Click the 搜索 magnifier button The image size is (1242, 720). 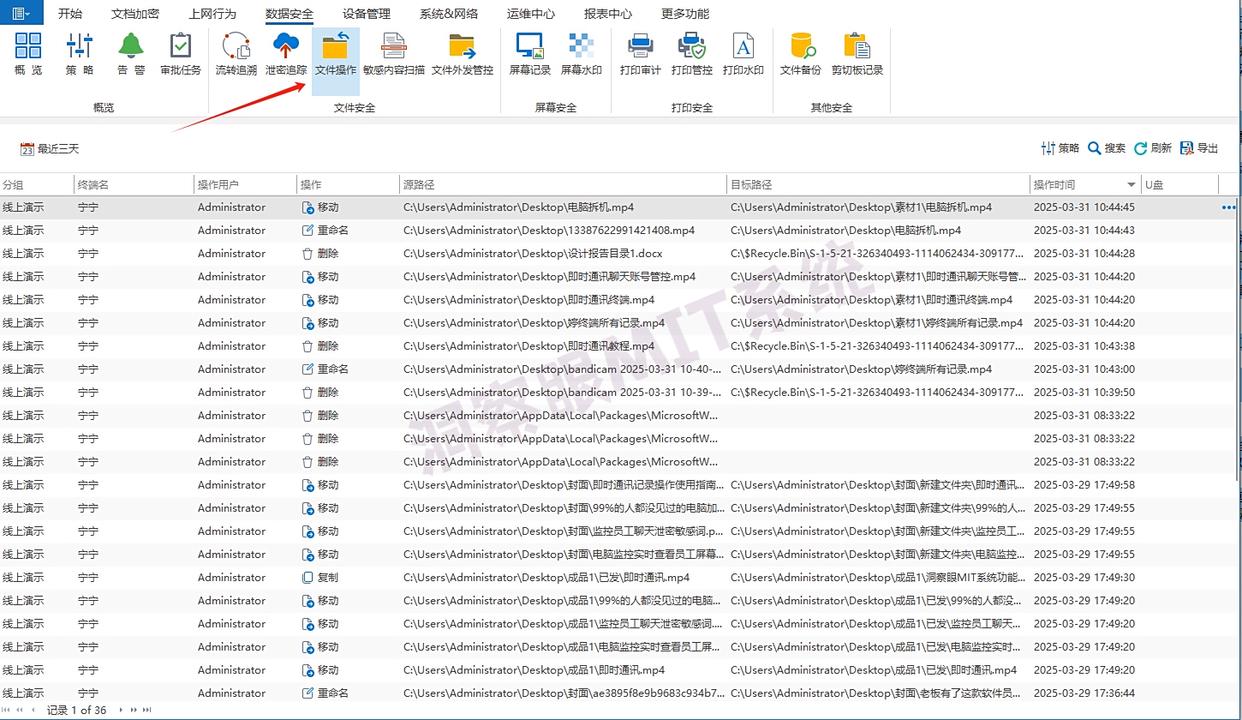(1107, 148)
